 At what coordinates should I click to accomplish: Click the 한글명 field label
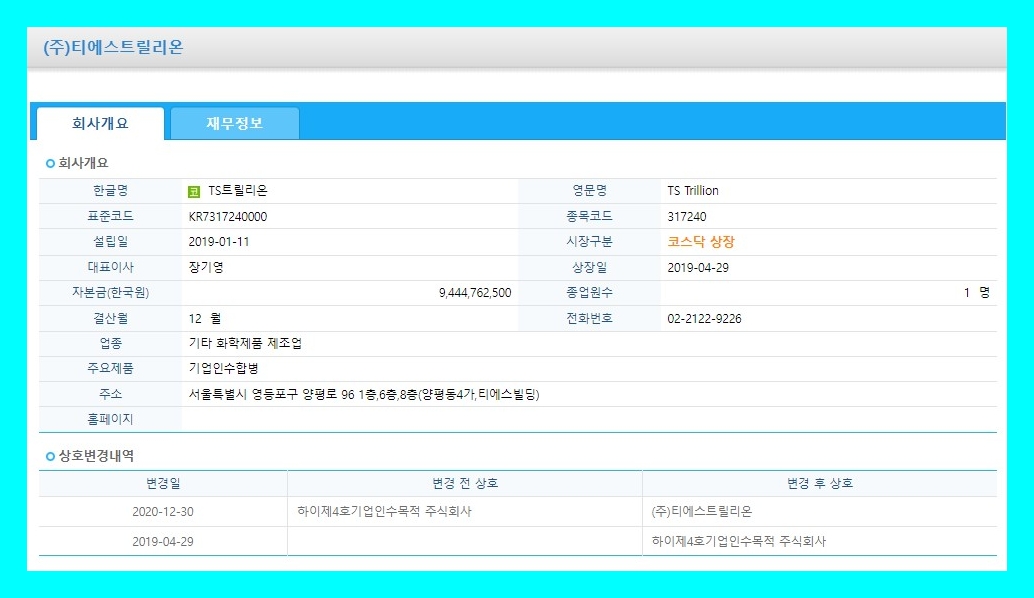[x=111, y=191]
